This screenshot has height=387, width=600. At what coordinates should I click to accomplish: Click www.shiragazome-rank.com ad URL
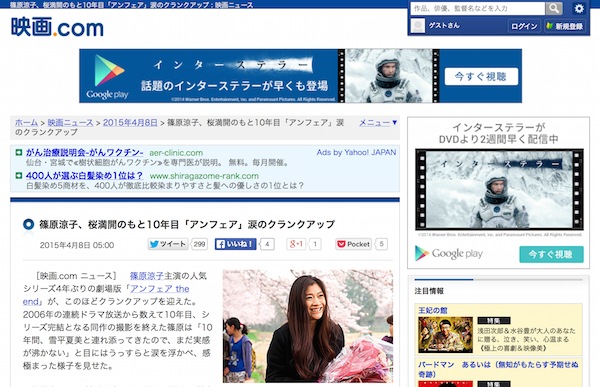pos(204,176)
